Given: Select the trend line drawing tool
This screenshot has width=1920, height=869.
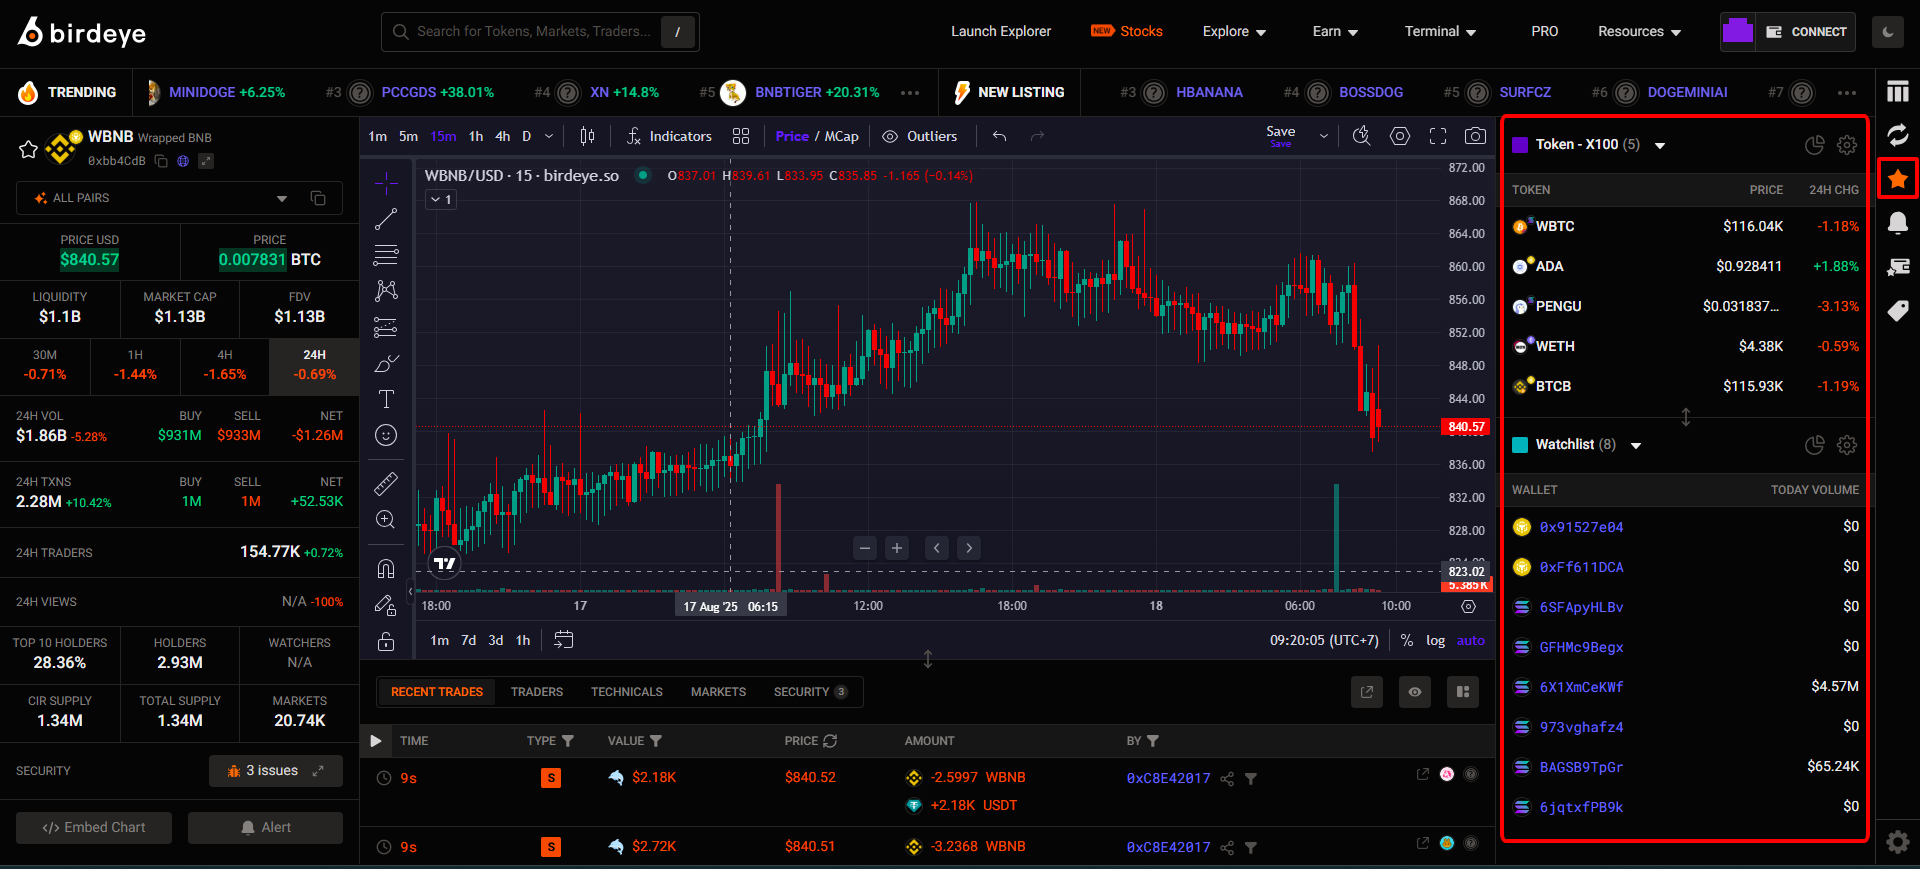Looking at the screenshot, I should coord(386,219).
